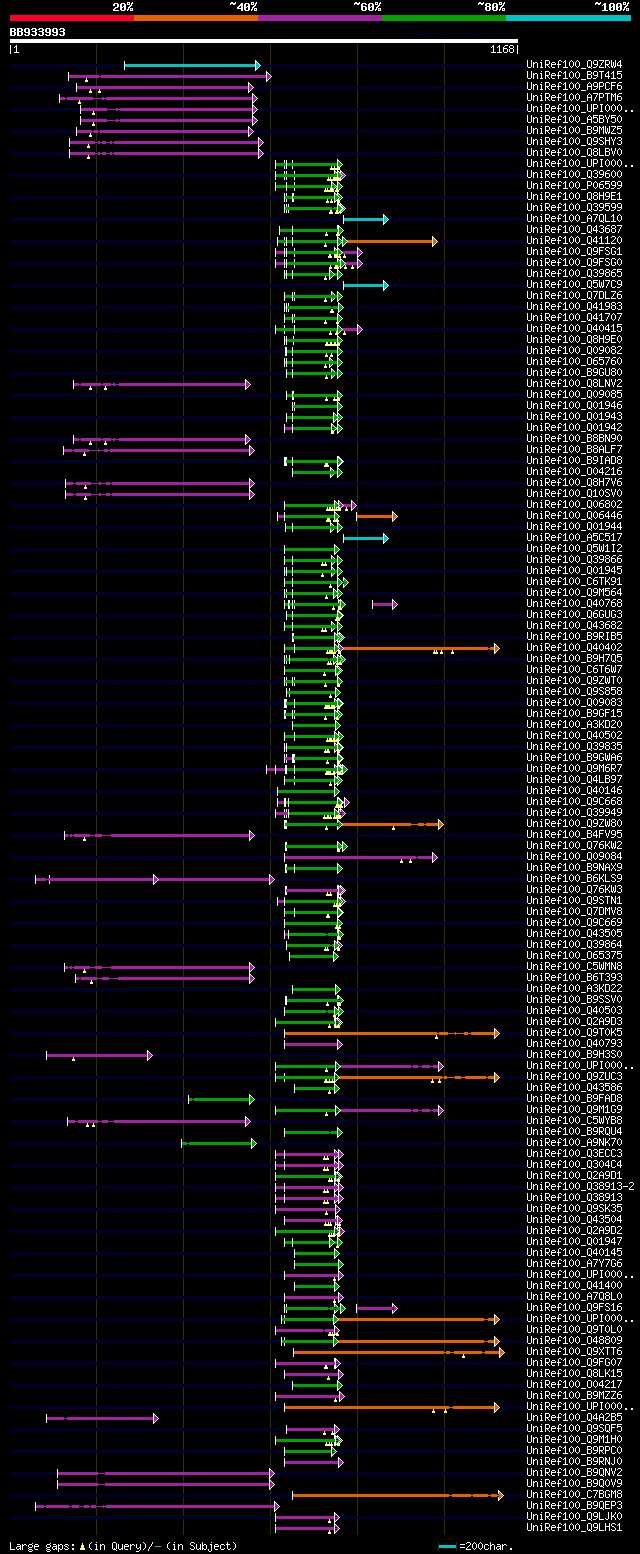Select label UniRef100_B4FV95
The width and height of the screenshot is (640, 1554).
[574, 834]
